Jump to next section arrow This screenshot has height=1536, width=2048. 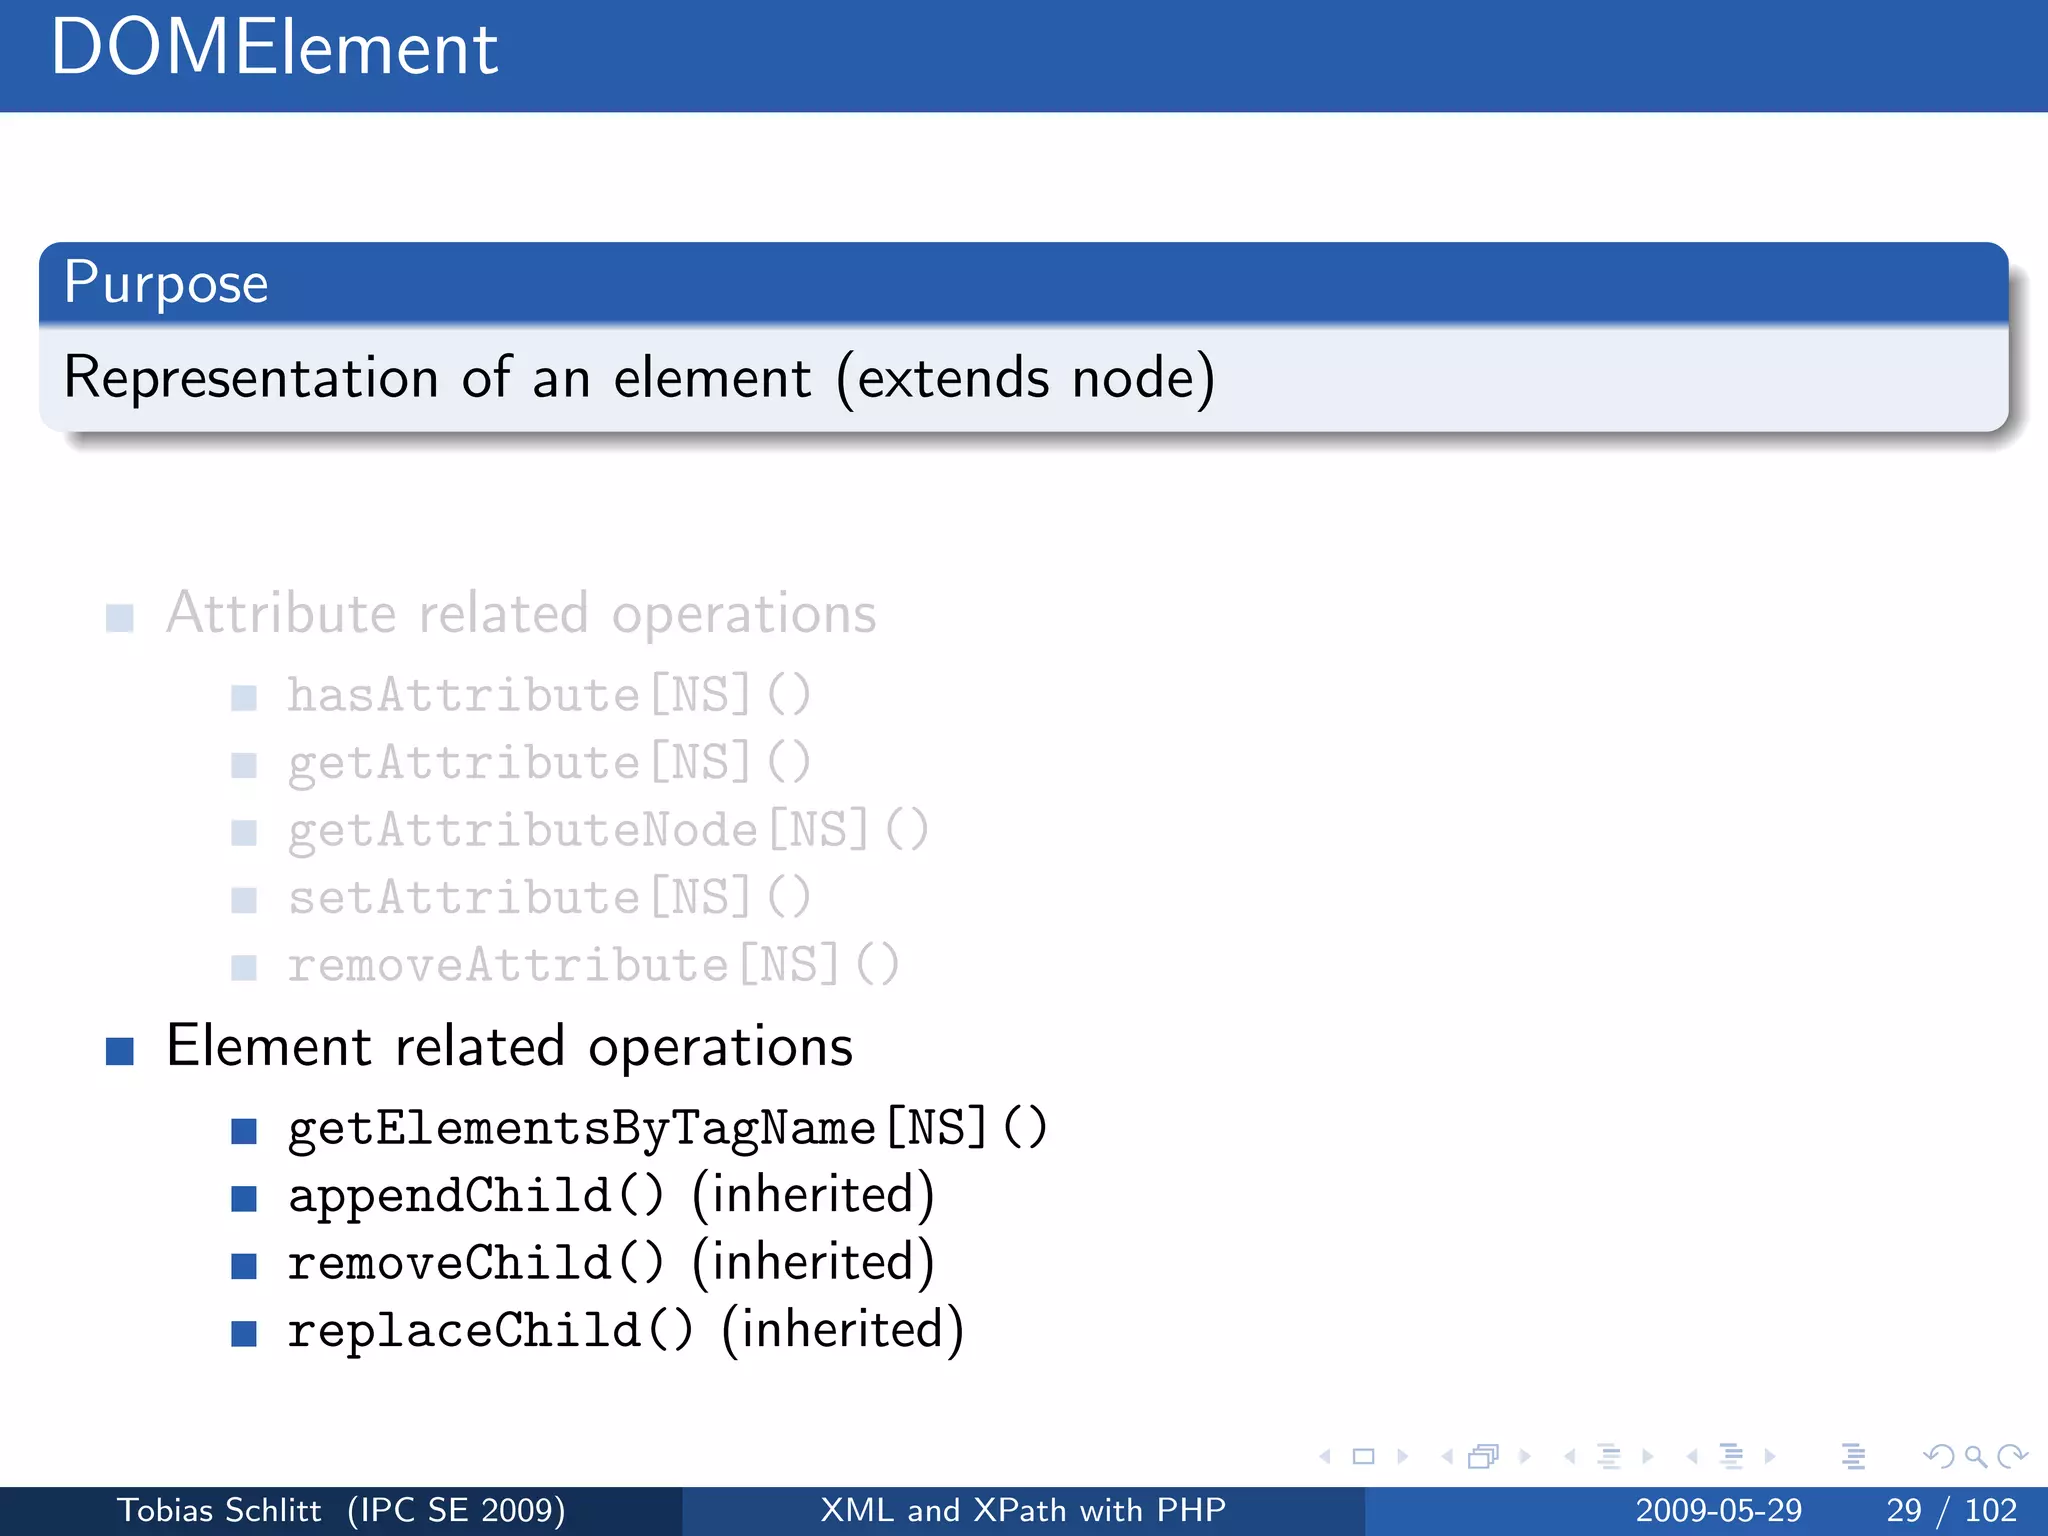pos(1770,1457)
